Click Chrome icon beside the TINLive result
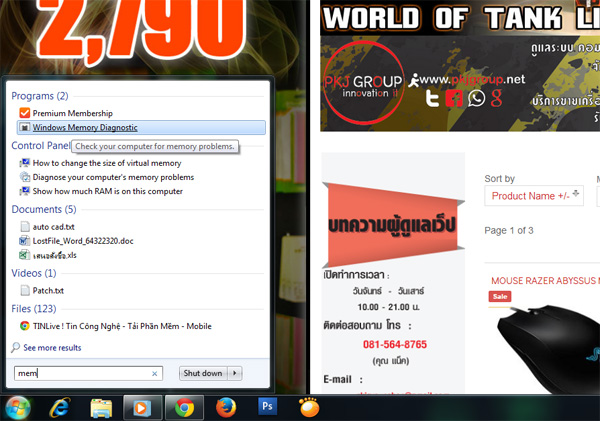Viewport: 600px width, 421px height. pyautogui.click(x=24, y=326)
